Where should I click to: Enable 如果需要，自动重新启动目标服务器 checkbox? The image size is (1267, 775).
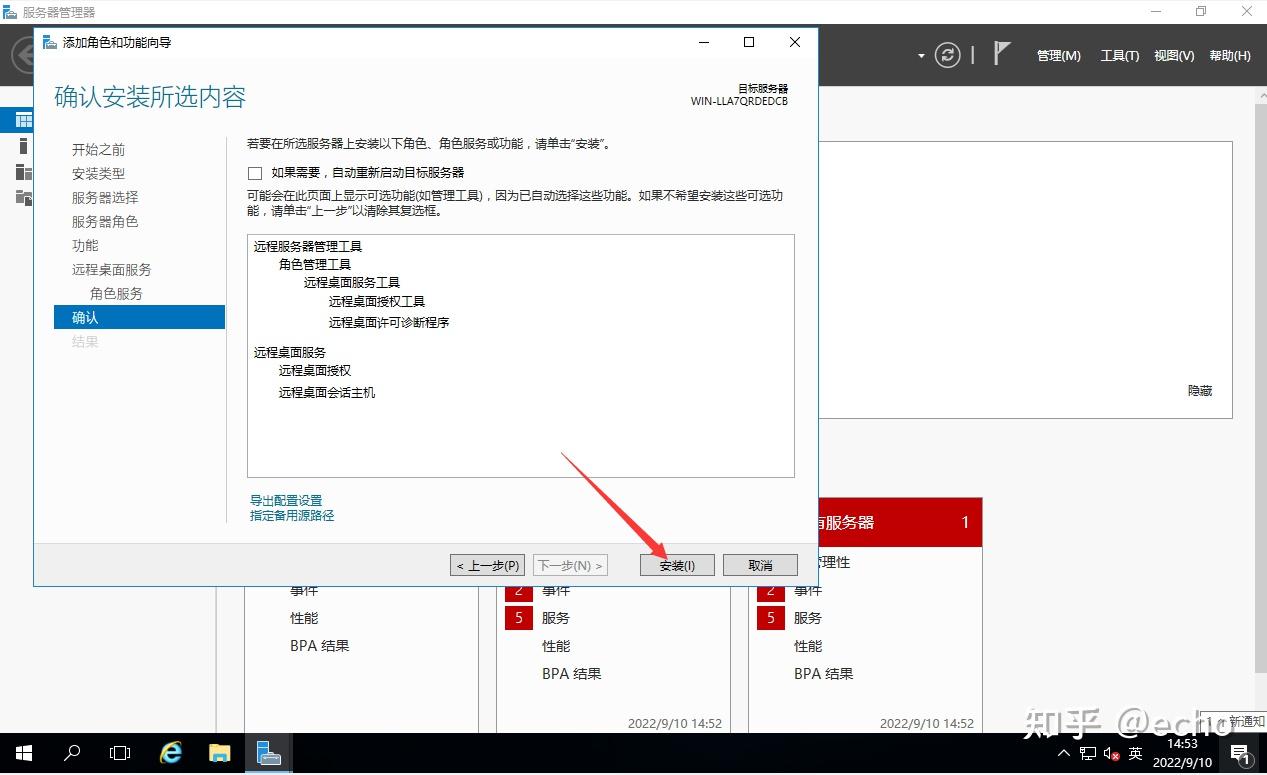[255, 172]
